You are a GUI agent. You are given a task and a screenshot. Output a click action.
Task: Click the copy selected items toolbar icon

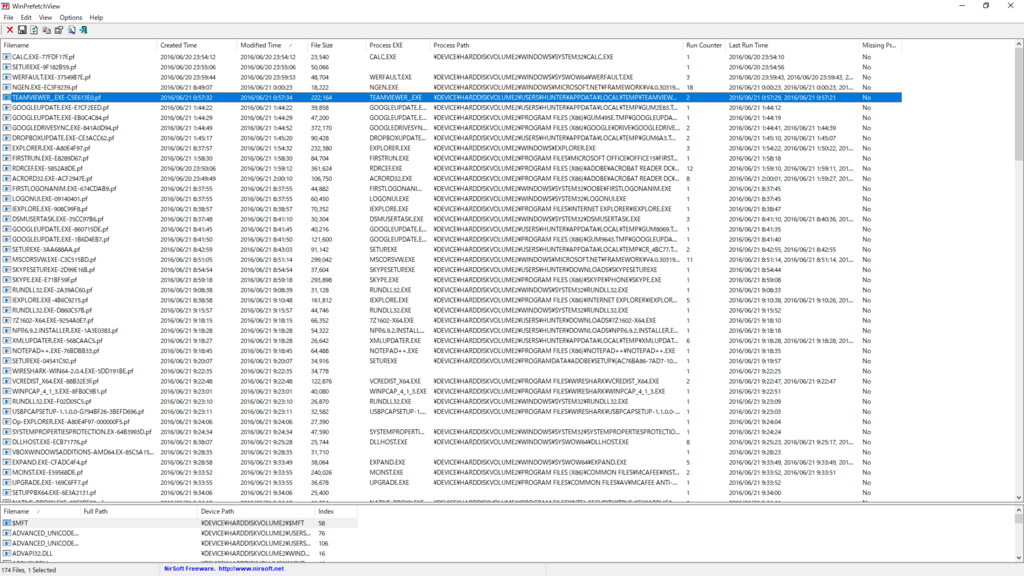click(x=46, y=30)
